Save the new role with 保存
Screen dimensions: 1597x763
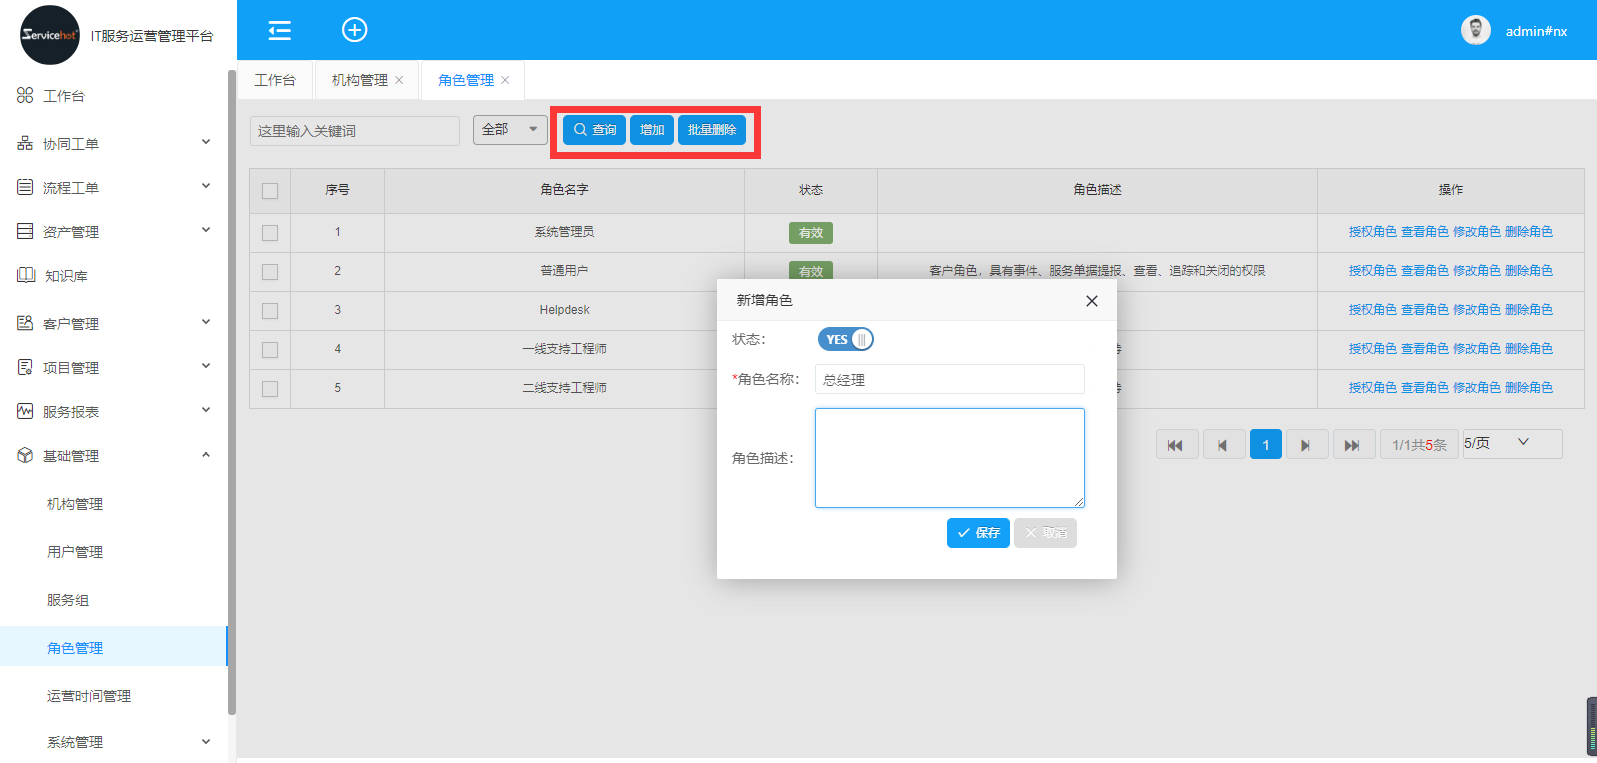tap(977, 533)
